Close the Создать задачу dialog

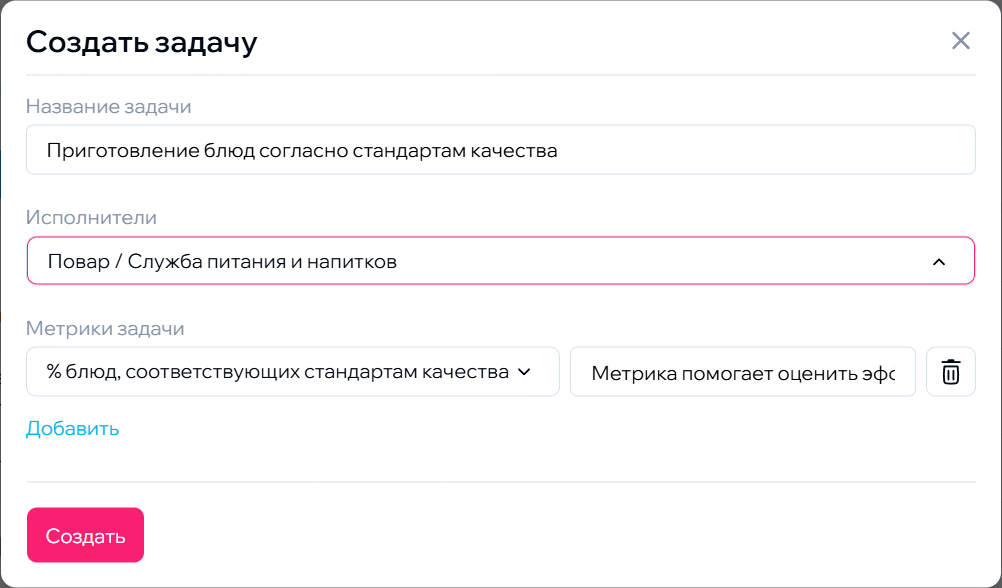(x=960, y=41)
